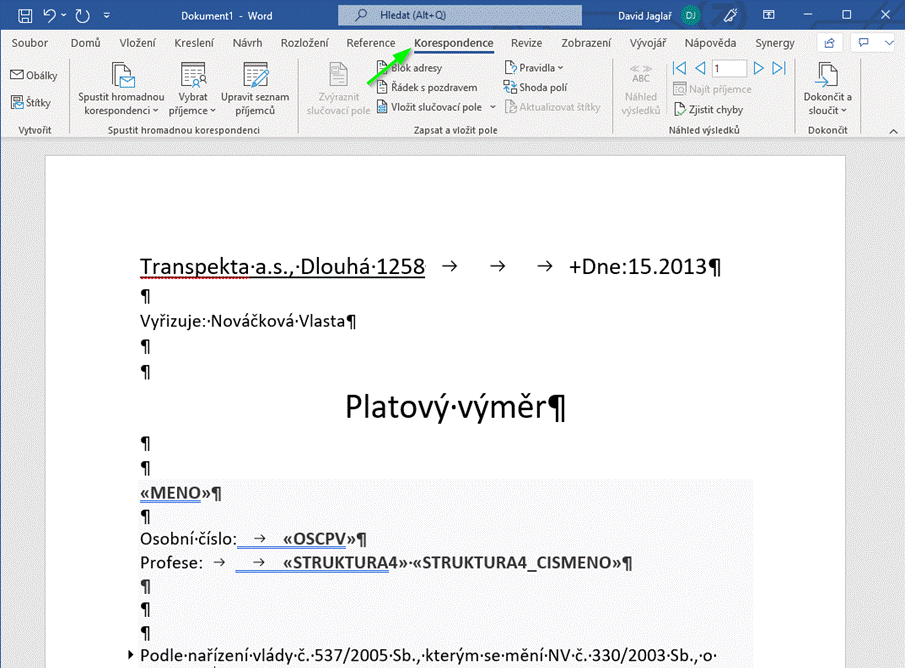Click Upravit seznam příjemců icon

(255, 90)
